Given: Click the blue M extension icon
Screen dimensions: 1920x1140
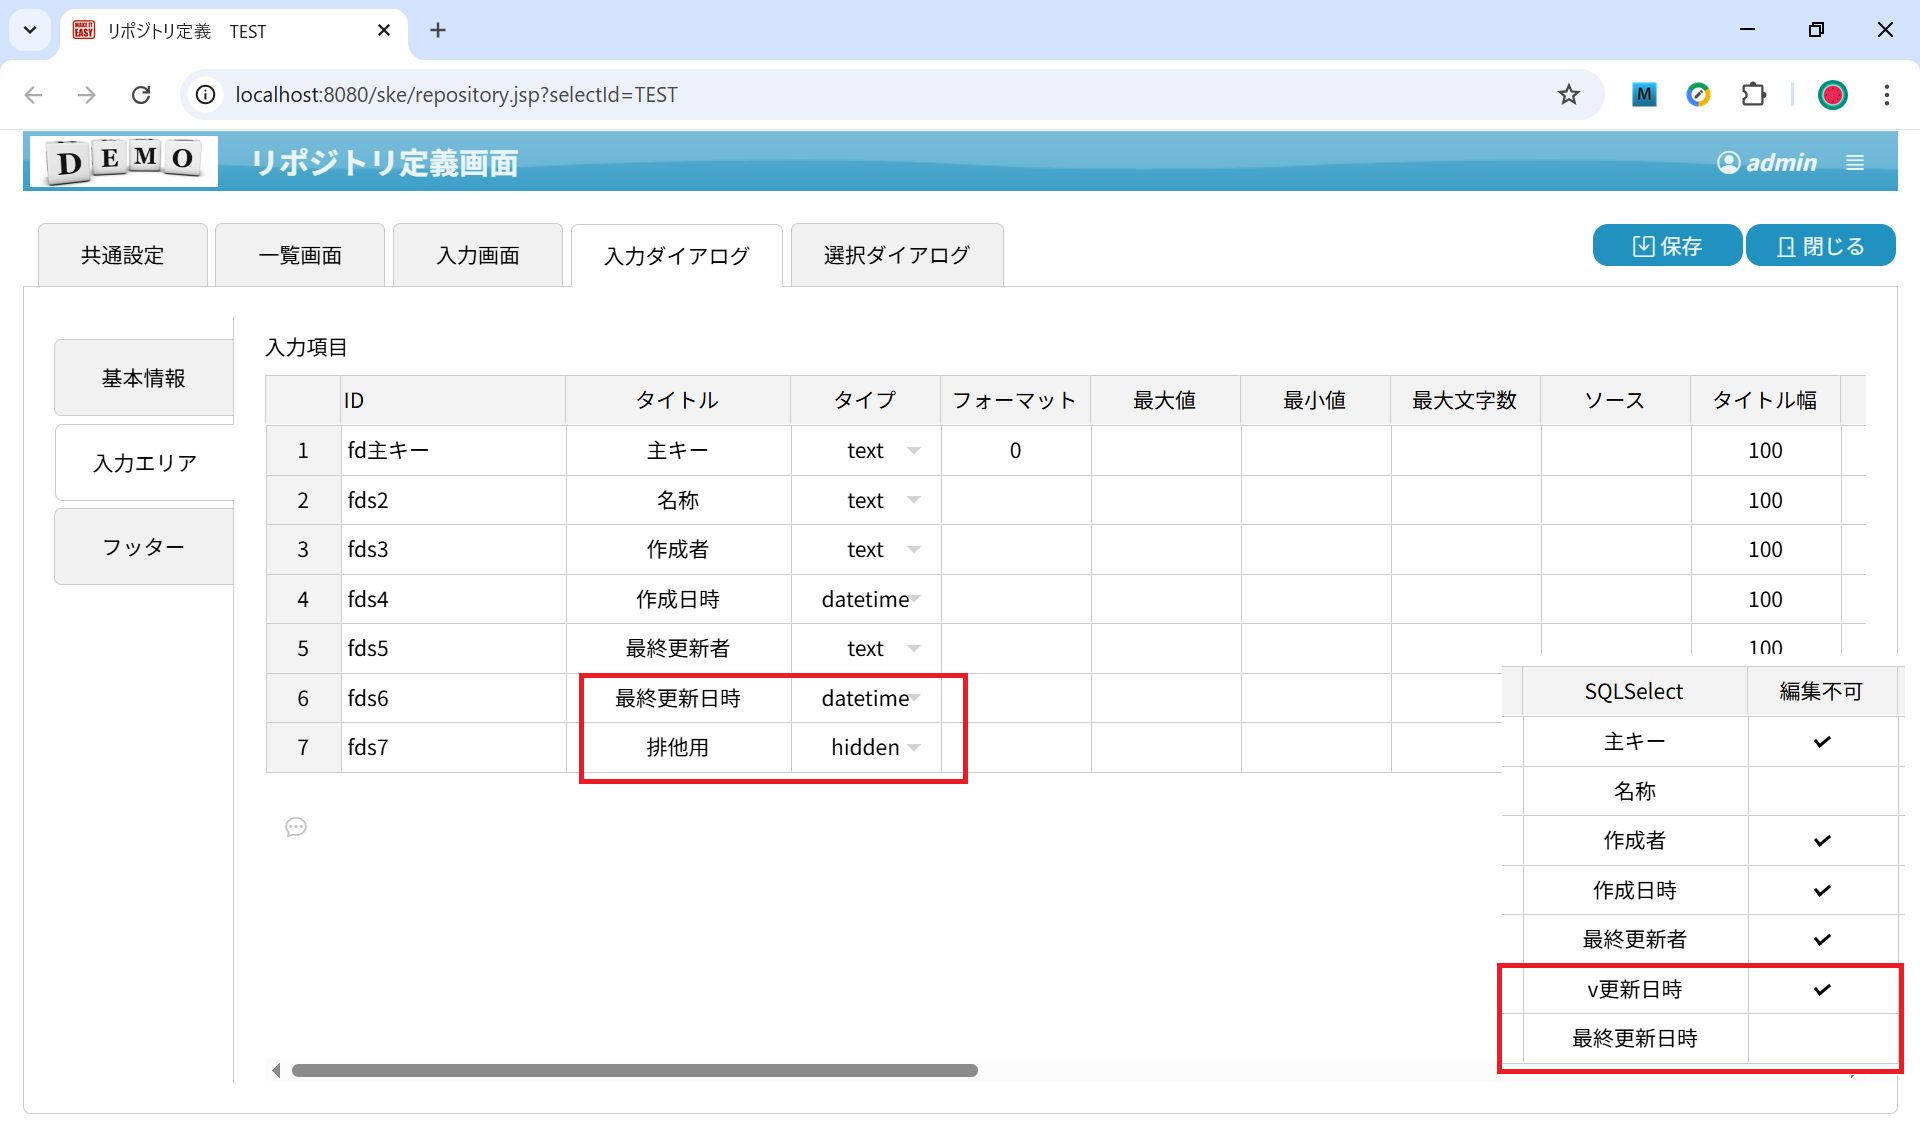Looking at the screenshot, I should pos(1644,95).
